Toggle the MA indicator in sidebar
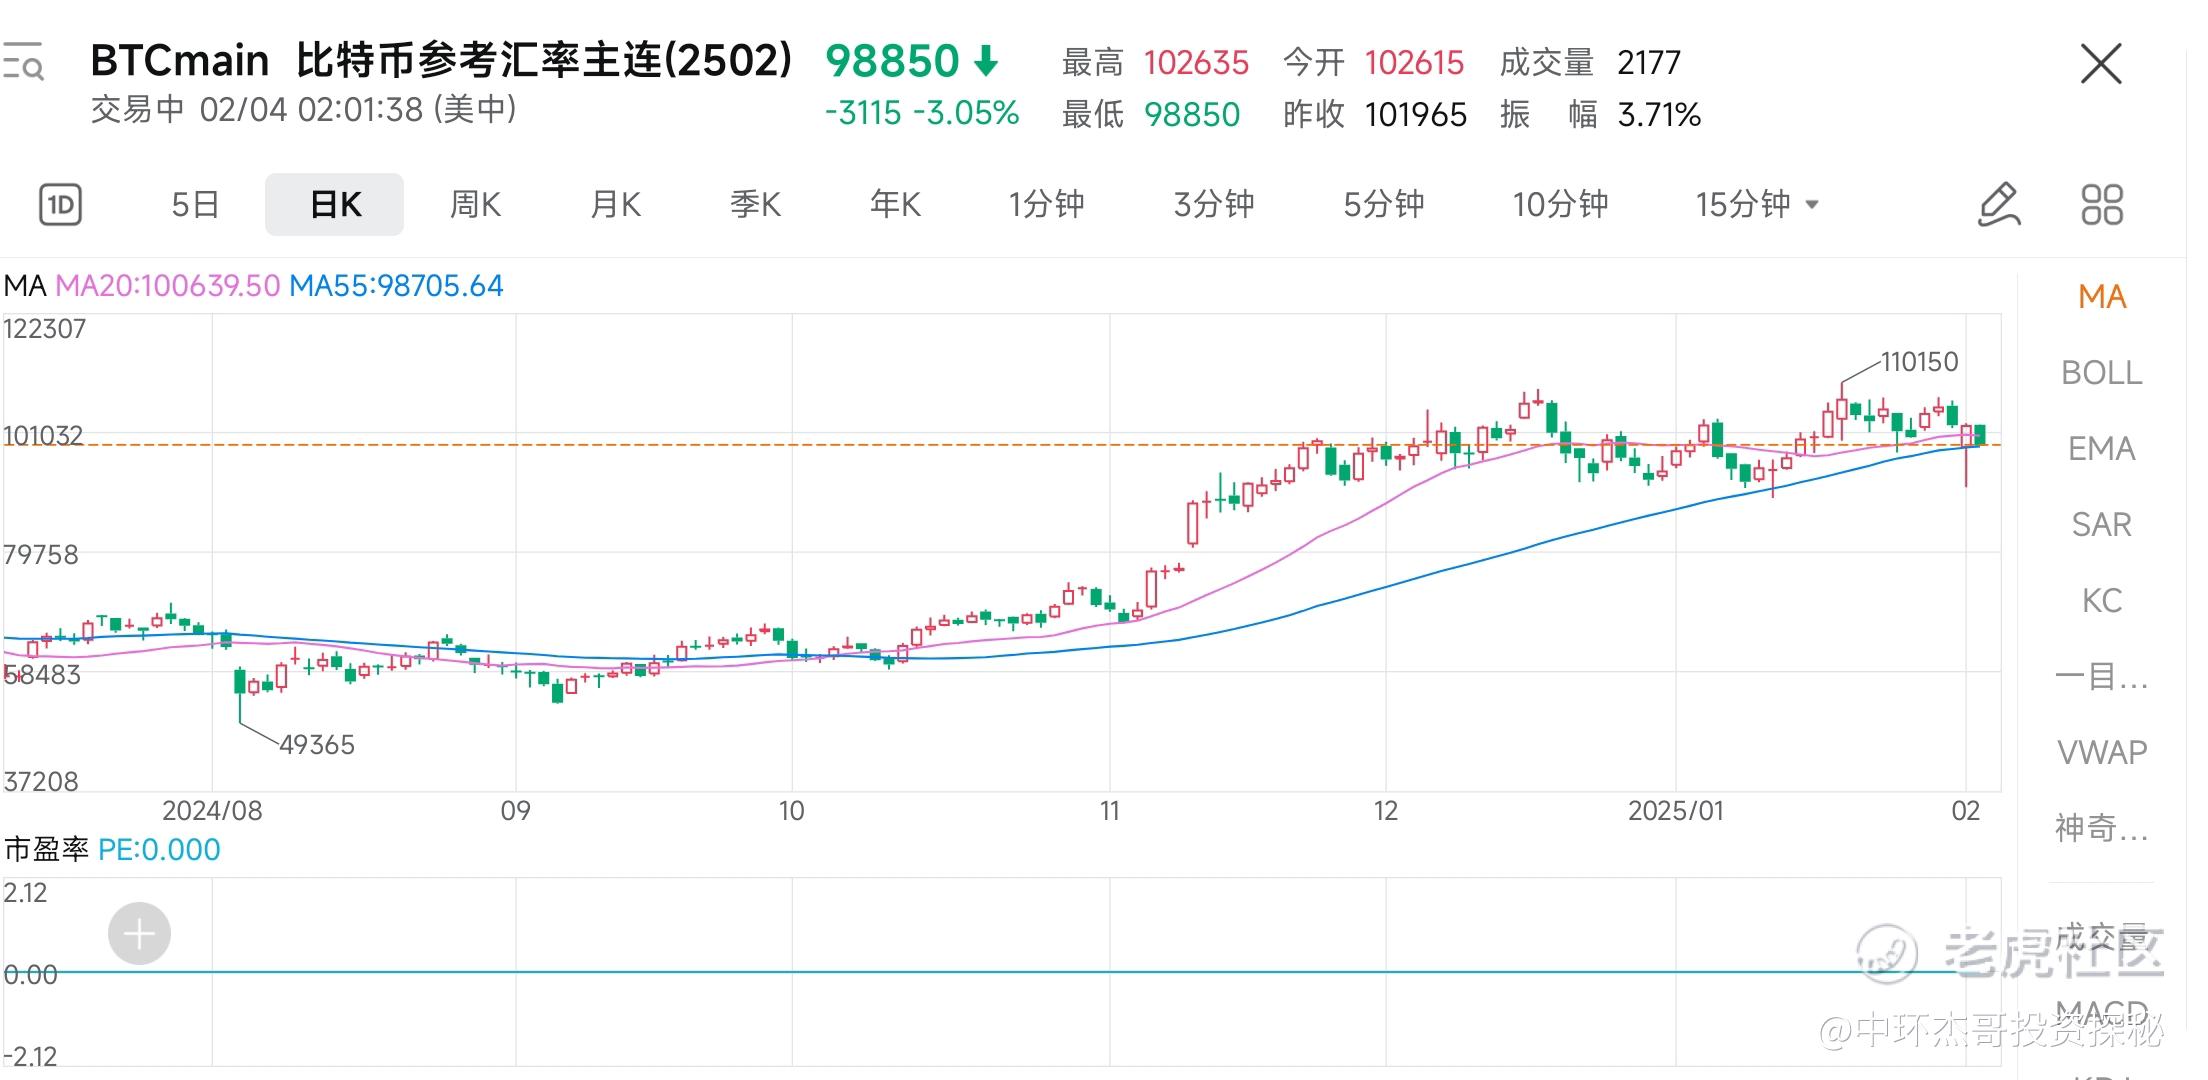Image resolution: width=2208 pixels, height=1080 pixels. pos(2101,297)
